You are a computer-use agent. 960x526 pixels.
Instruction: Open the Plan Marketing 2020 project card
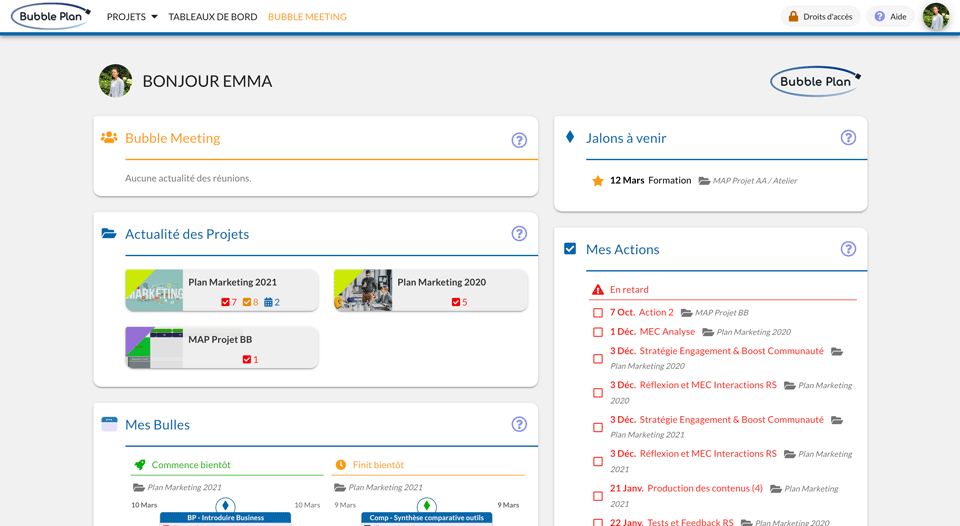coord(430,290)
